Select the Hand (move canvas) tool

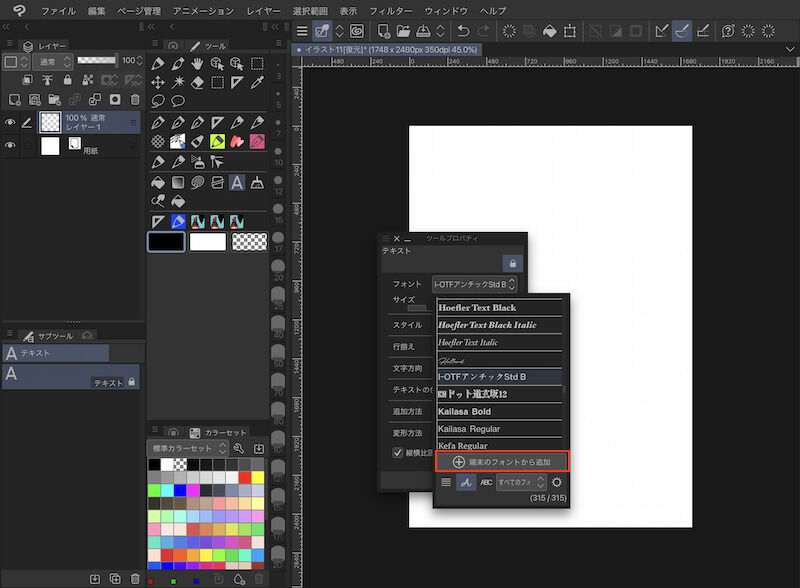click(x=197, y=63)
